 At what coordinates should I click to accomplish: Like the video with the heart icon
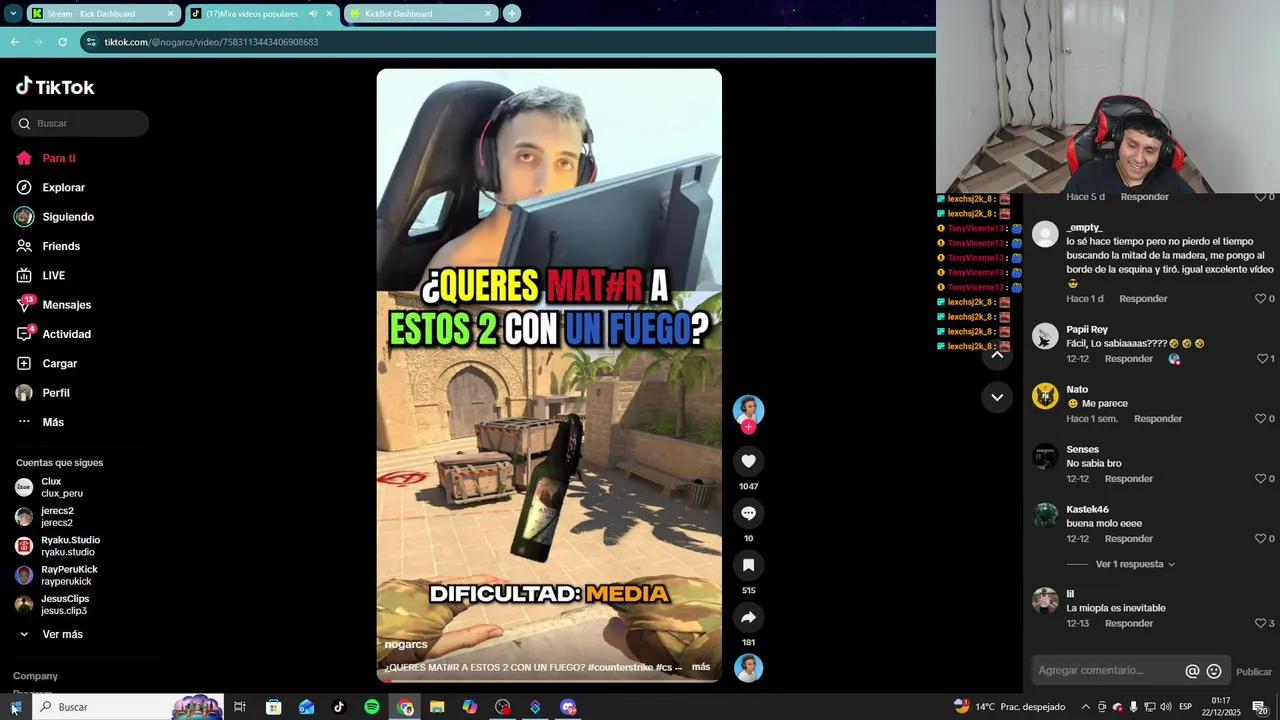748,461
